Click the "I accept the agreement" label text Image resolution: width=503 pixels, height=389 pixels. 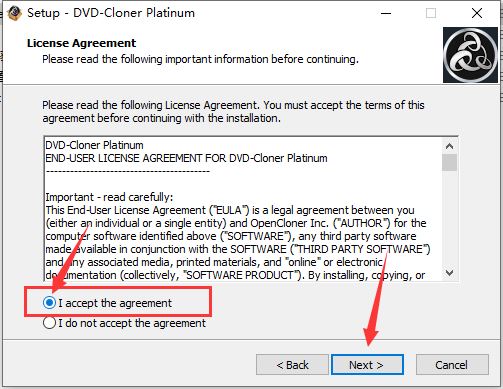click(115, 303)
